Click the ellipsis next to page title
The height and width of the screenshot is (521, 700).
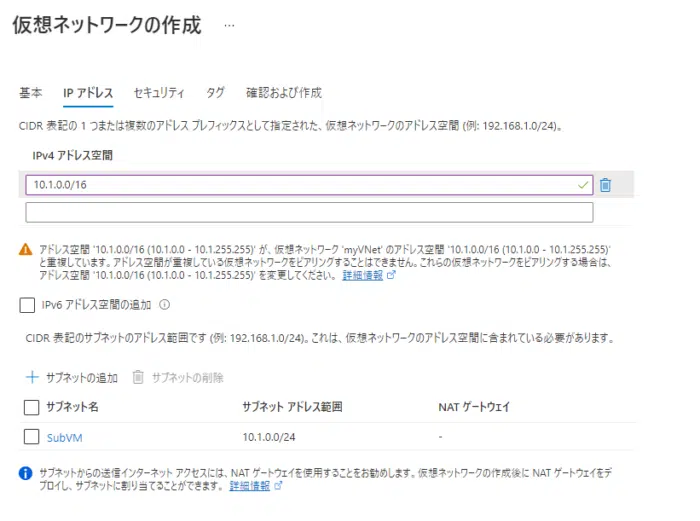click(229, 25)
